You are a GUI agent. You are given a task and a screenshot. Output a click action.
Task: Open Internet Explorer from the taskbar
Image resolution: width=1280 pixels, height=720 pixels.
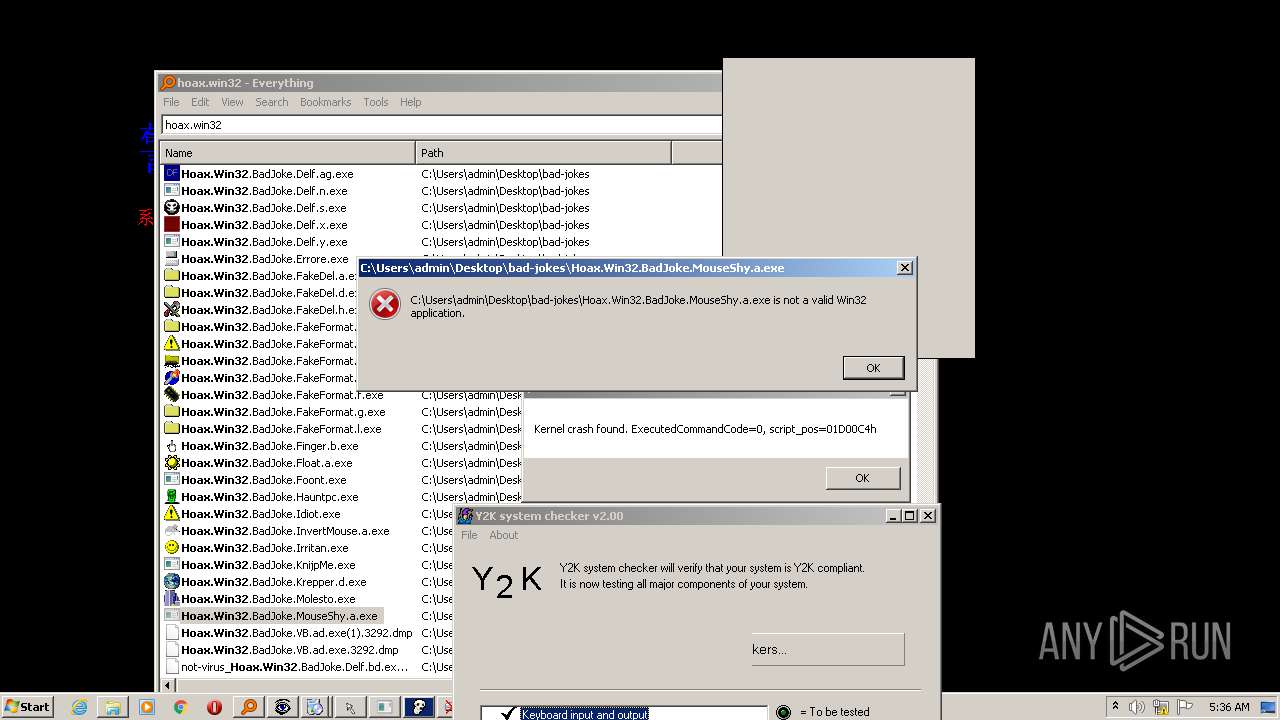click(79, 707)
